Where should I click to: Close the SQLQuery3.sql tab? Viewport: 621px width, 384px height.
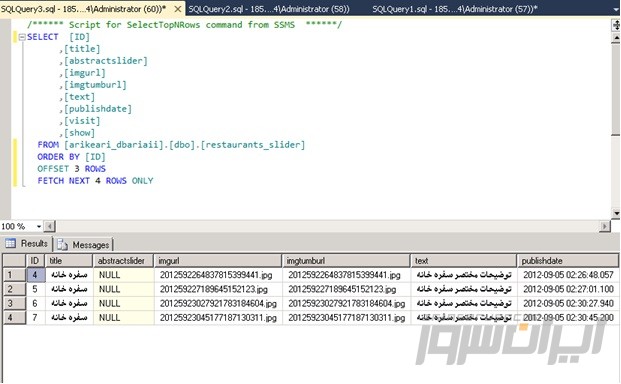point(178,9)
